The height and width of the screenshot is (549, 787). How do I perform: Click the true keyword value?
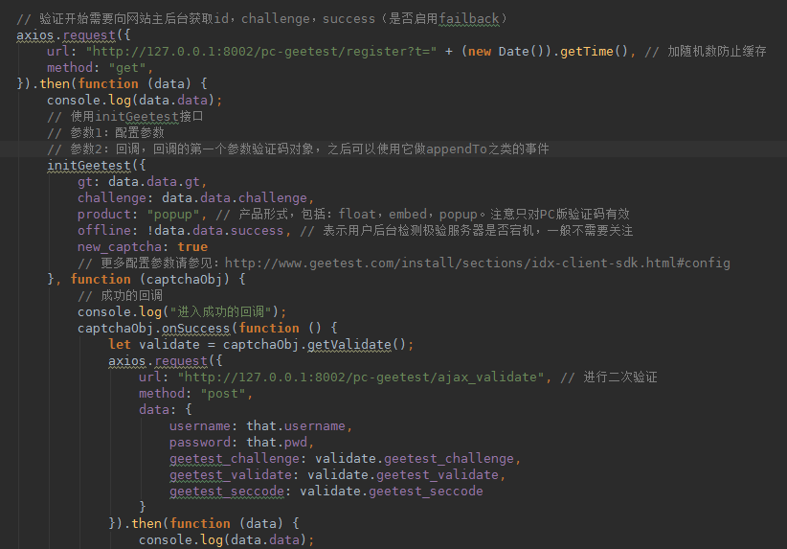192,247
